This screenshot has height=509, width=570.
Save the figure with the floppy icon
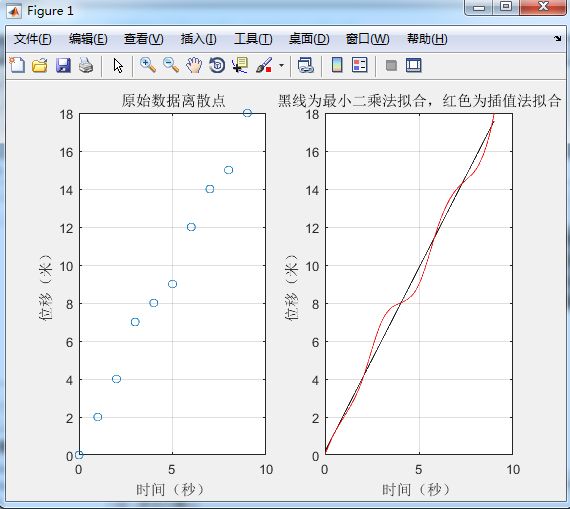tap(63, 65)
